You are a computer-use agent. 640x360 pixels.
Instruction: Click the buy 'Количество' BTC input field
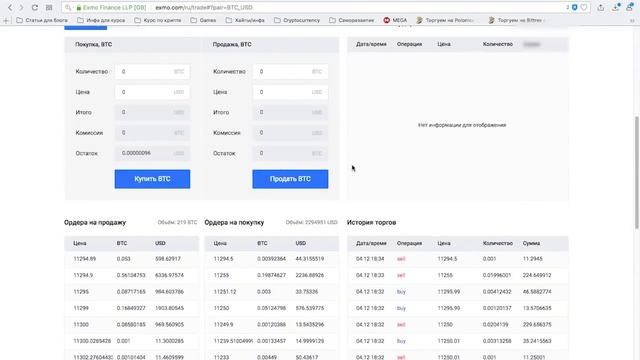(x=152, y=71)
